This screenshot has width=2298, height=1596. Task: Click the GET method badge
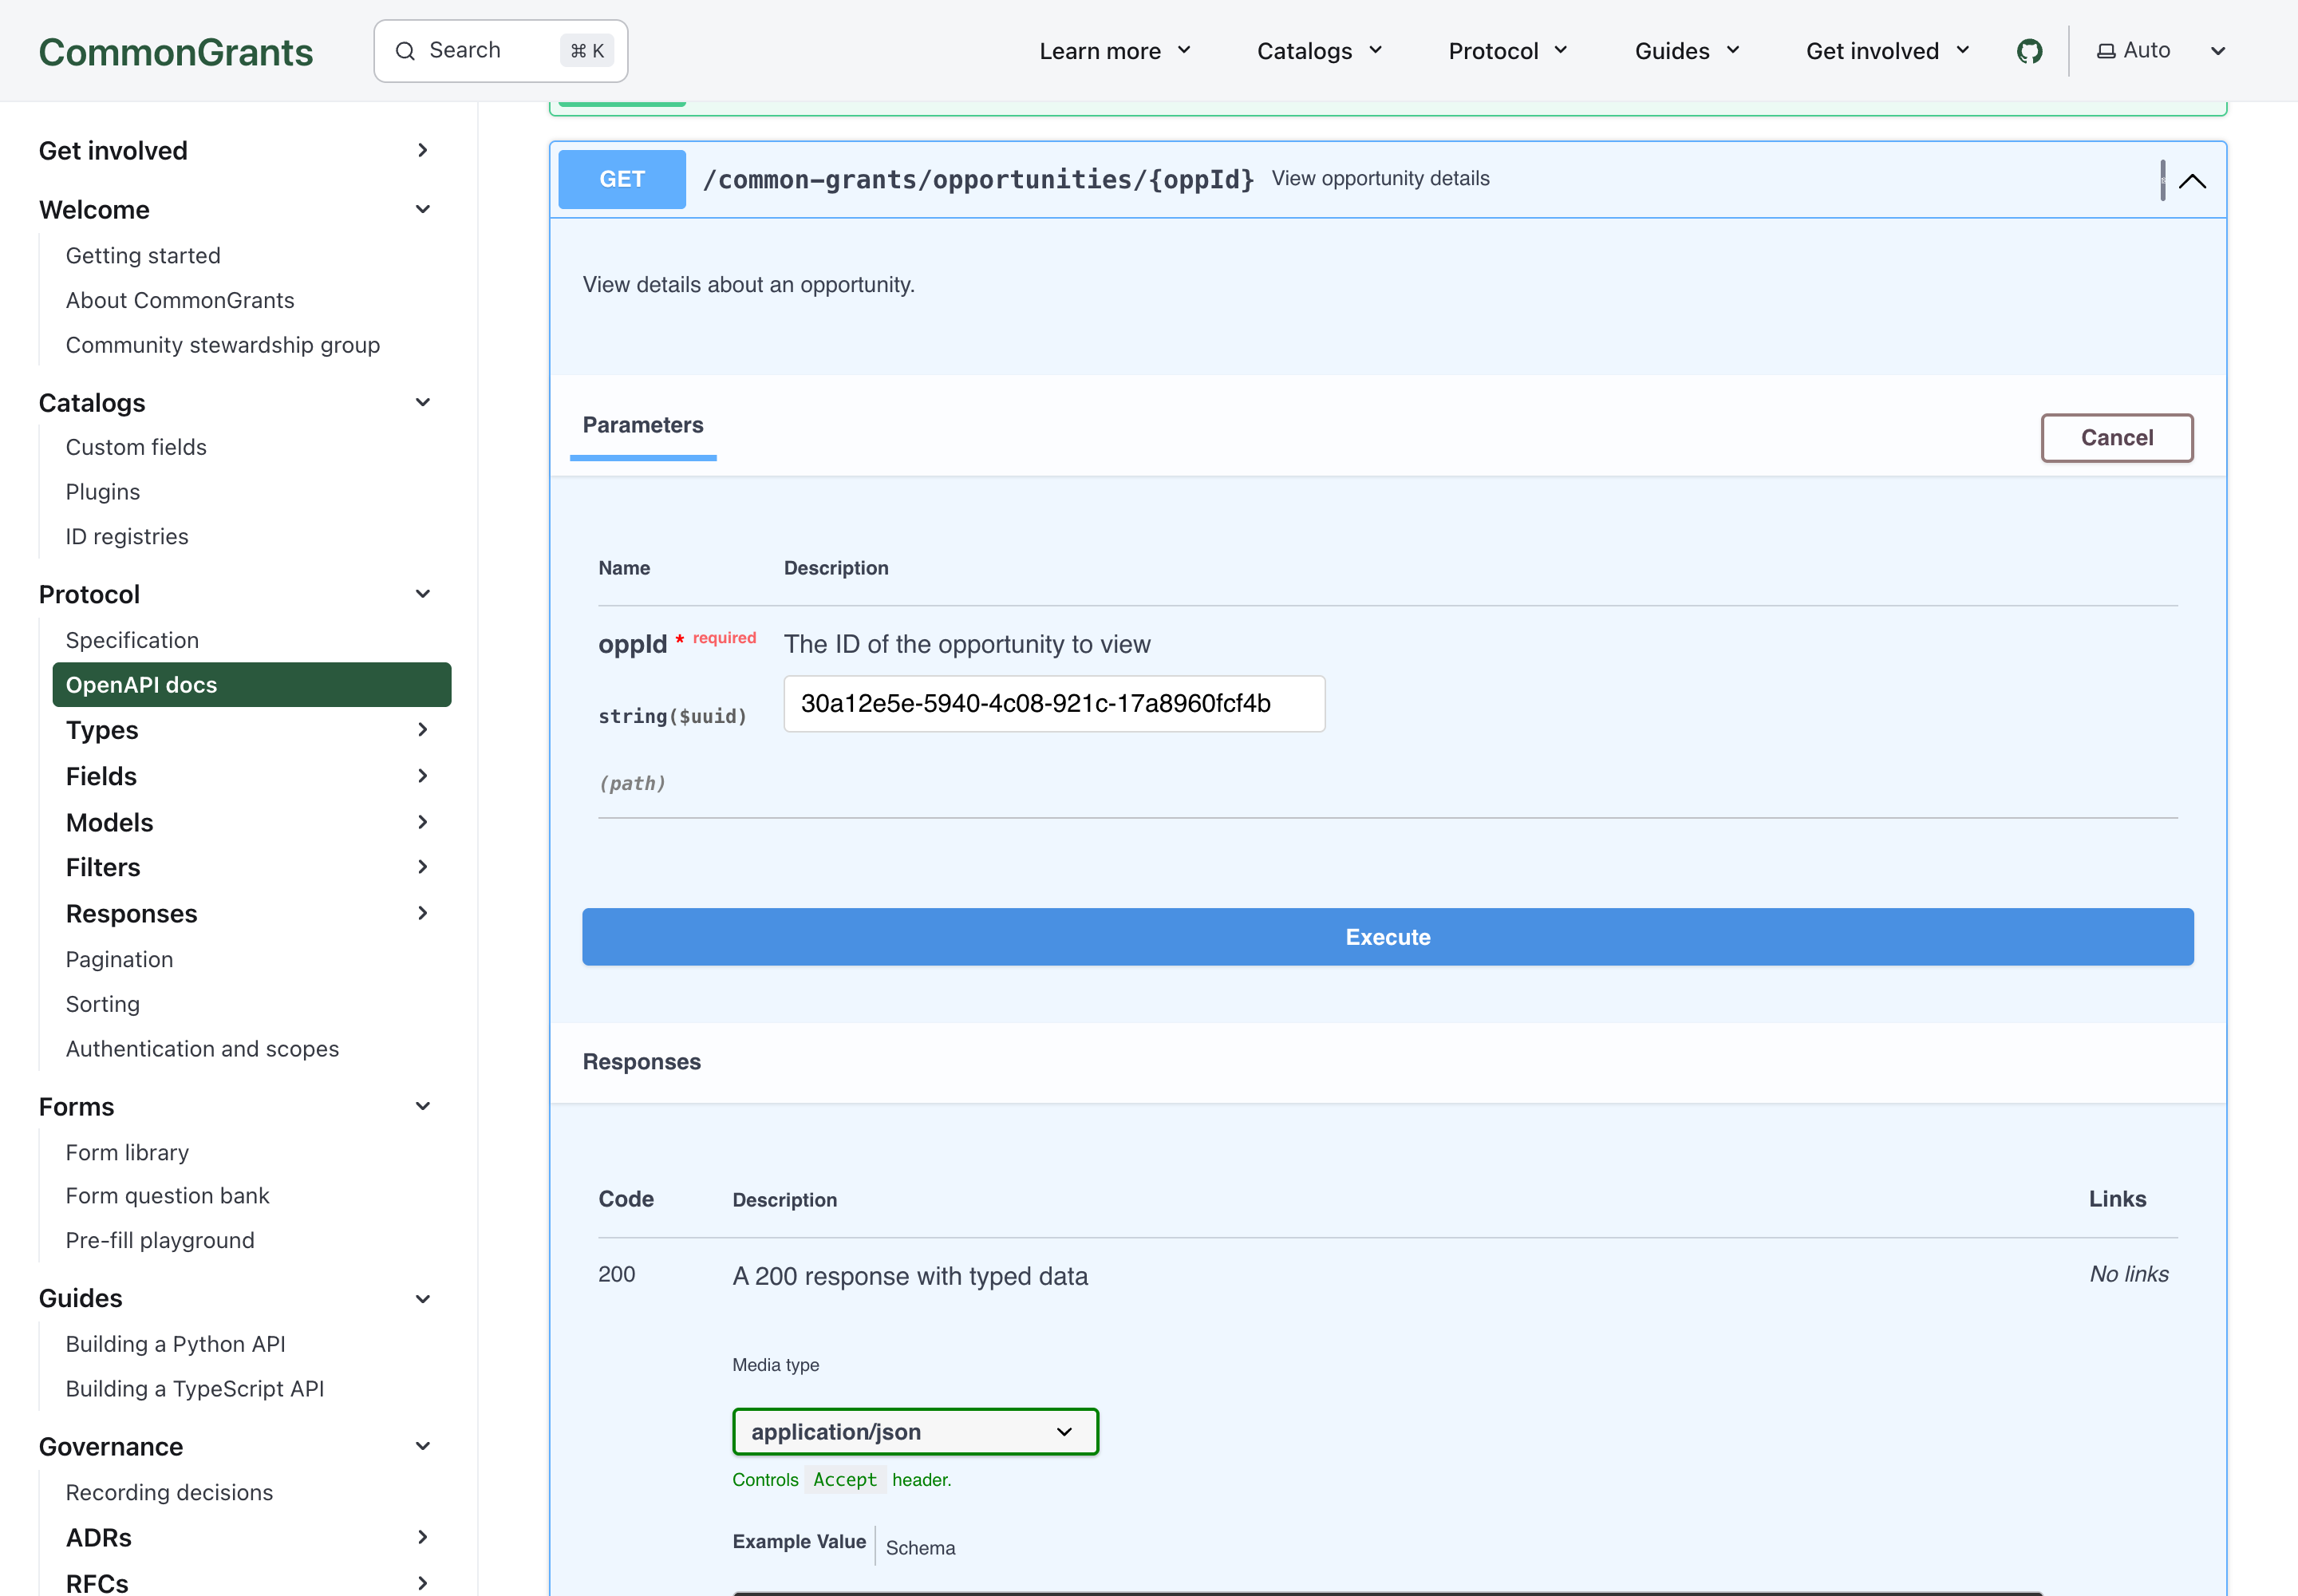(x=622, y=179)
